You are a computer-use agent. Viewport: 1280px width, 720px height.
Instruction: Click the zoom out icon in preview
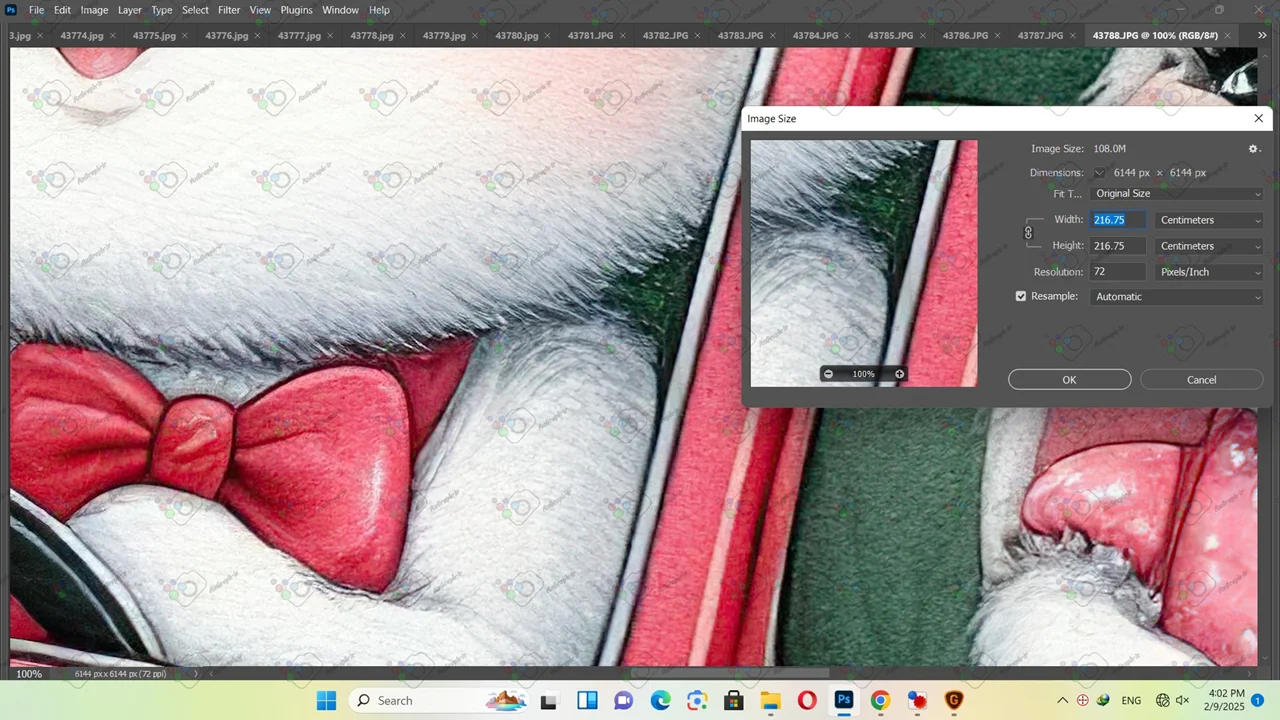pos(828,374)
